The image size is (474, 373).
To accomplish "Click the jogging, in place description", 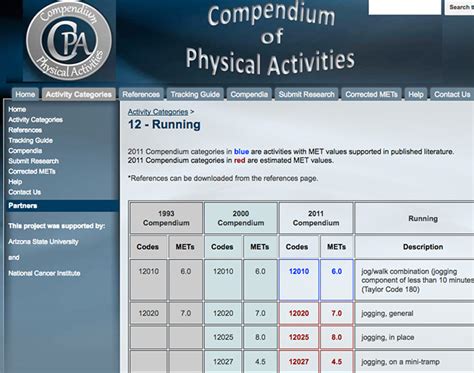I will 388,338.
